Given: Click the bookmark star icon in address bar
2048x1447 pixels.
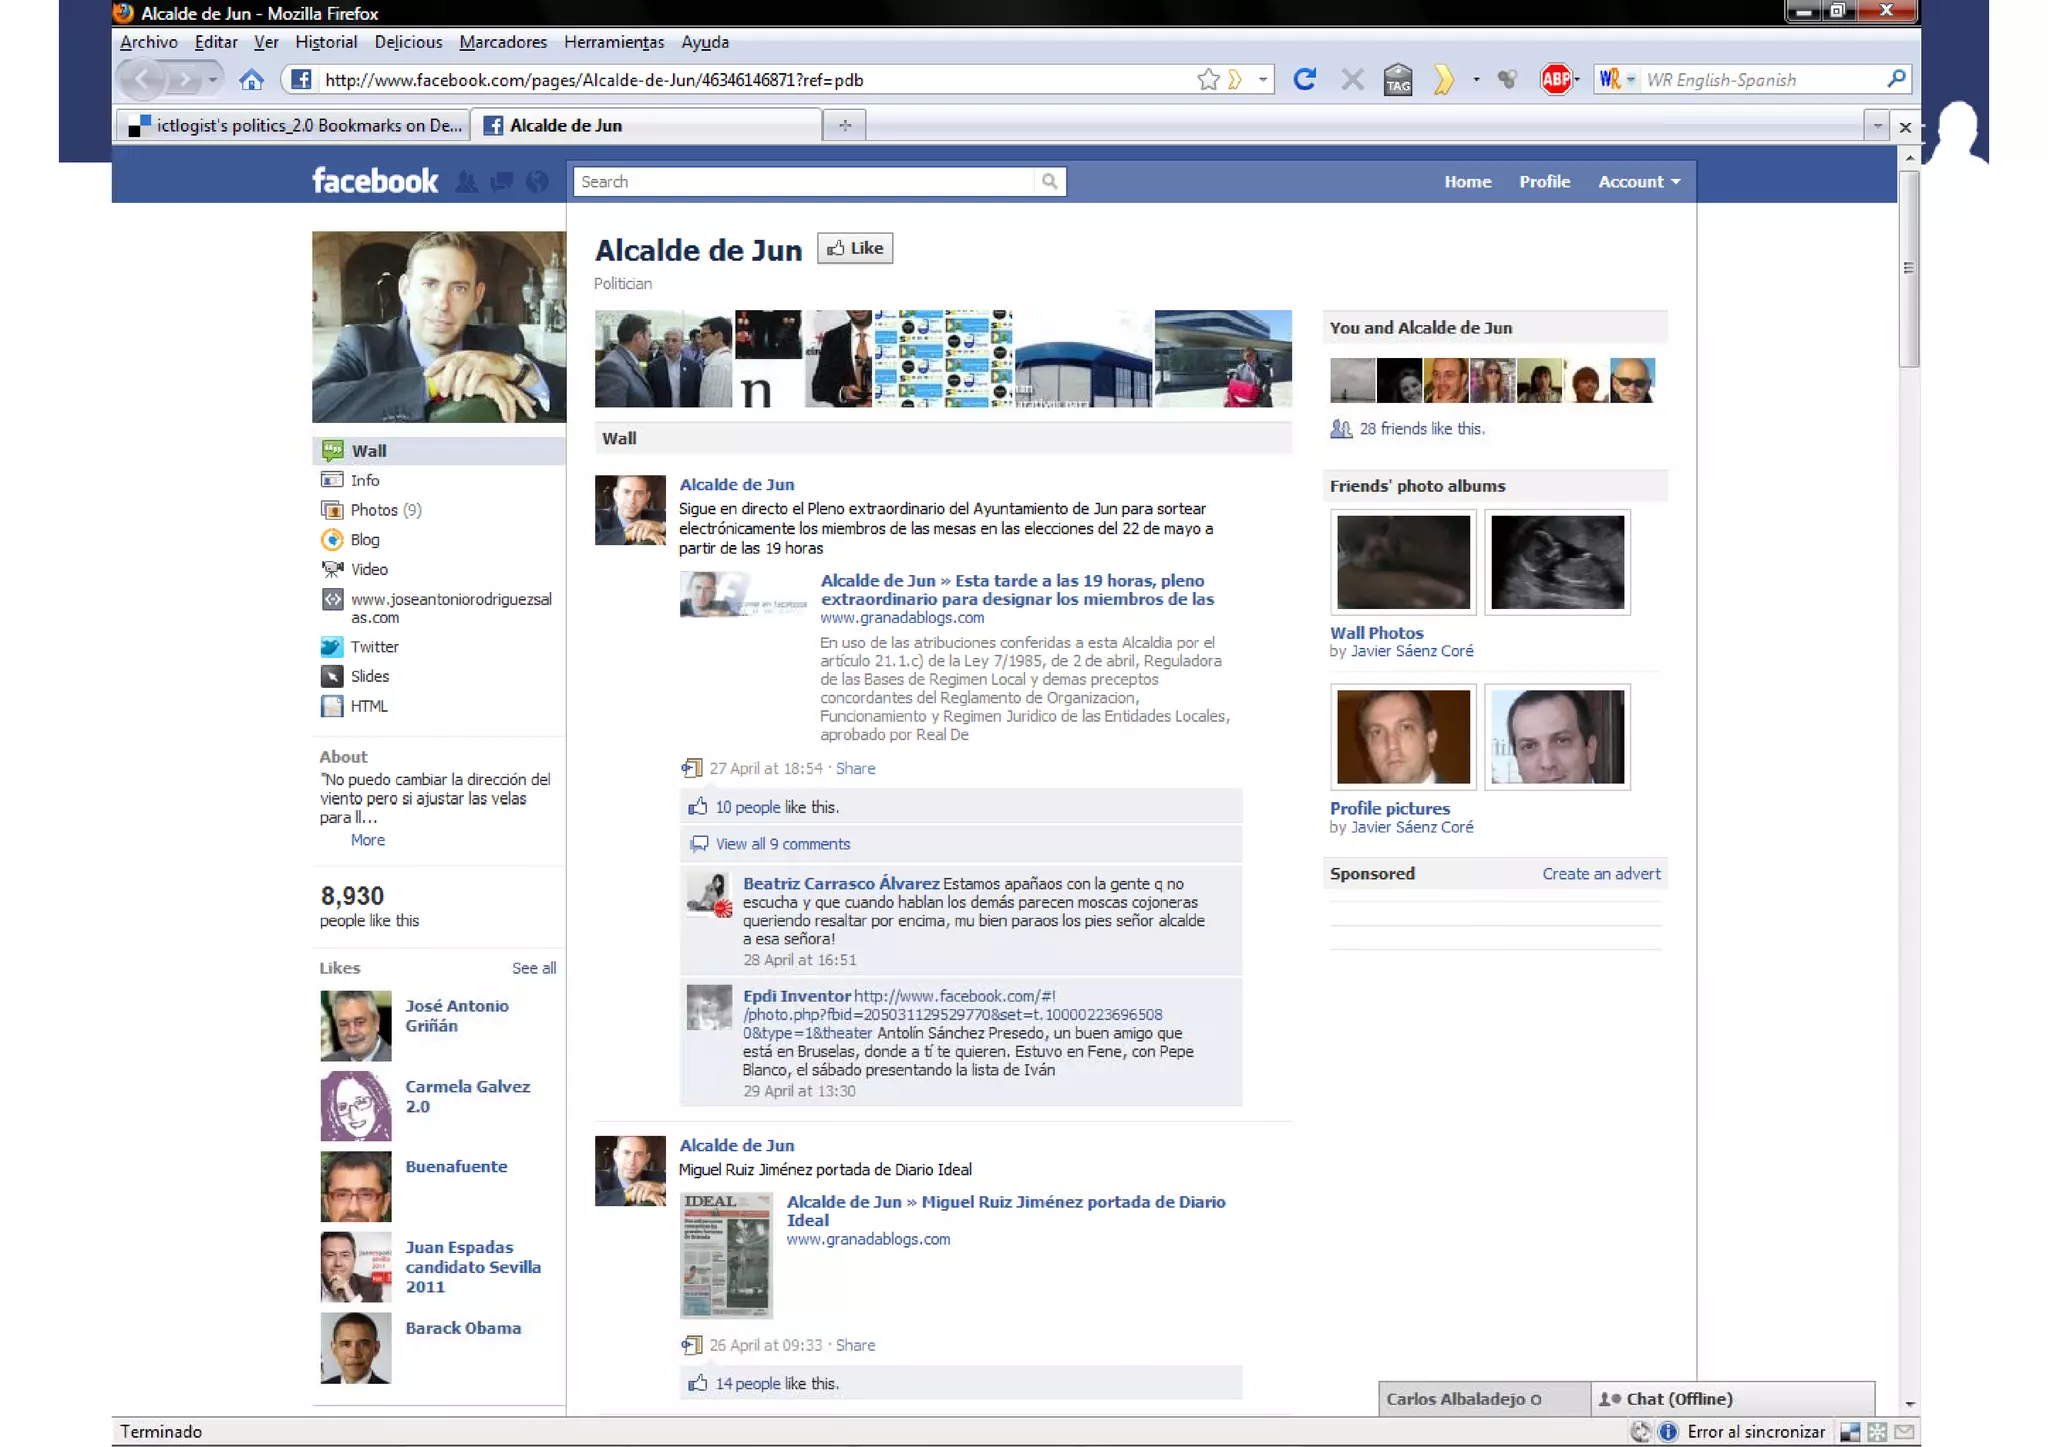Looking at the screenshot, I should [1208, 79].
